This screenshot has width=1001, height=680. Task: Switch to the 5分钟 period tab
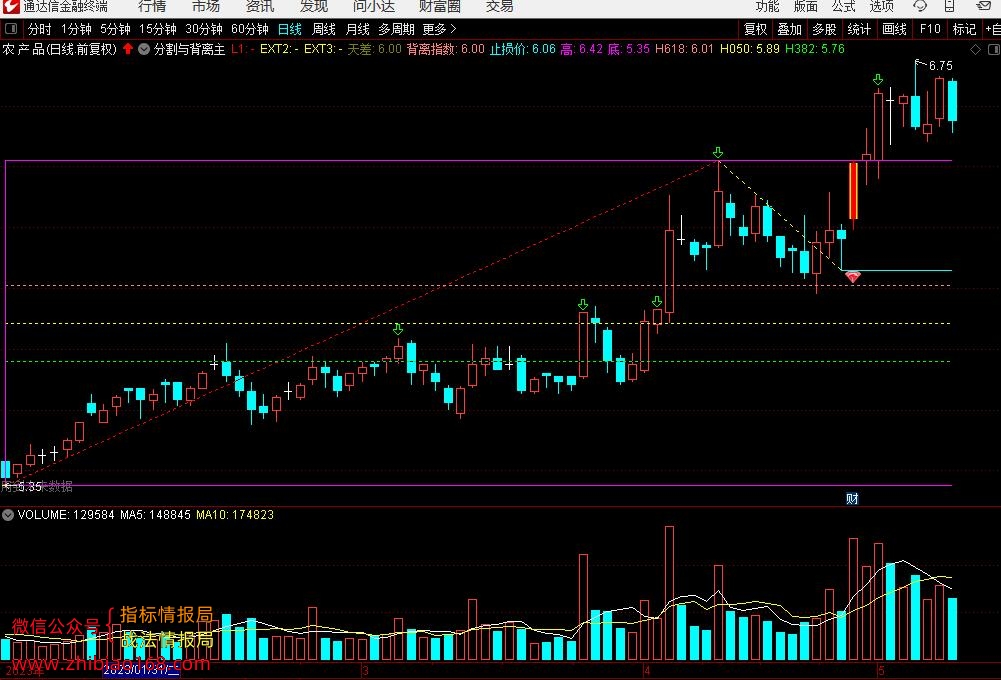(115, 29)
